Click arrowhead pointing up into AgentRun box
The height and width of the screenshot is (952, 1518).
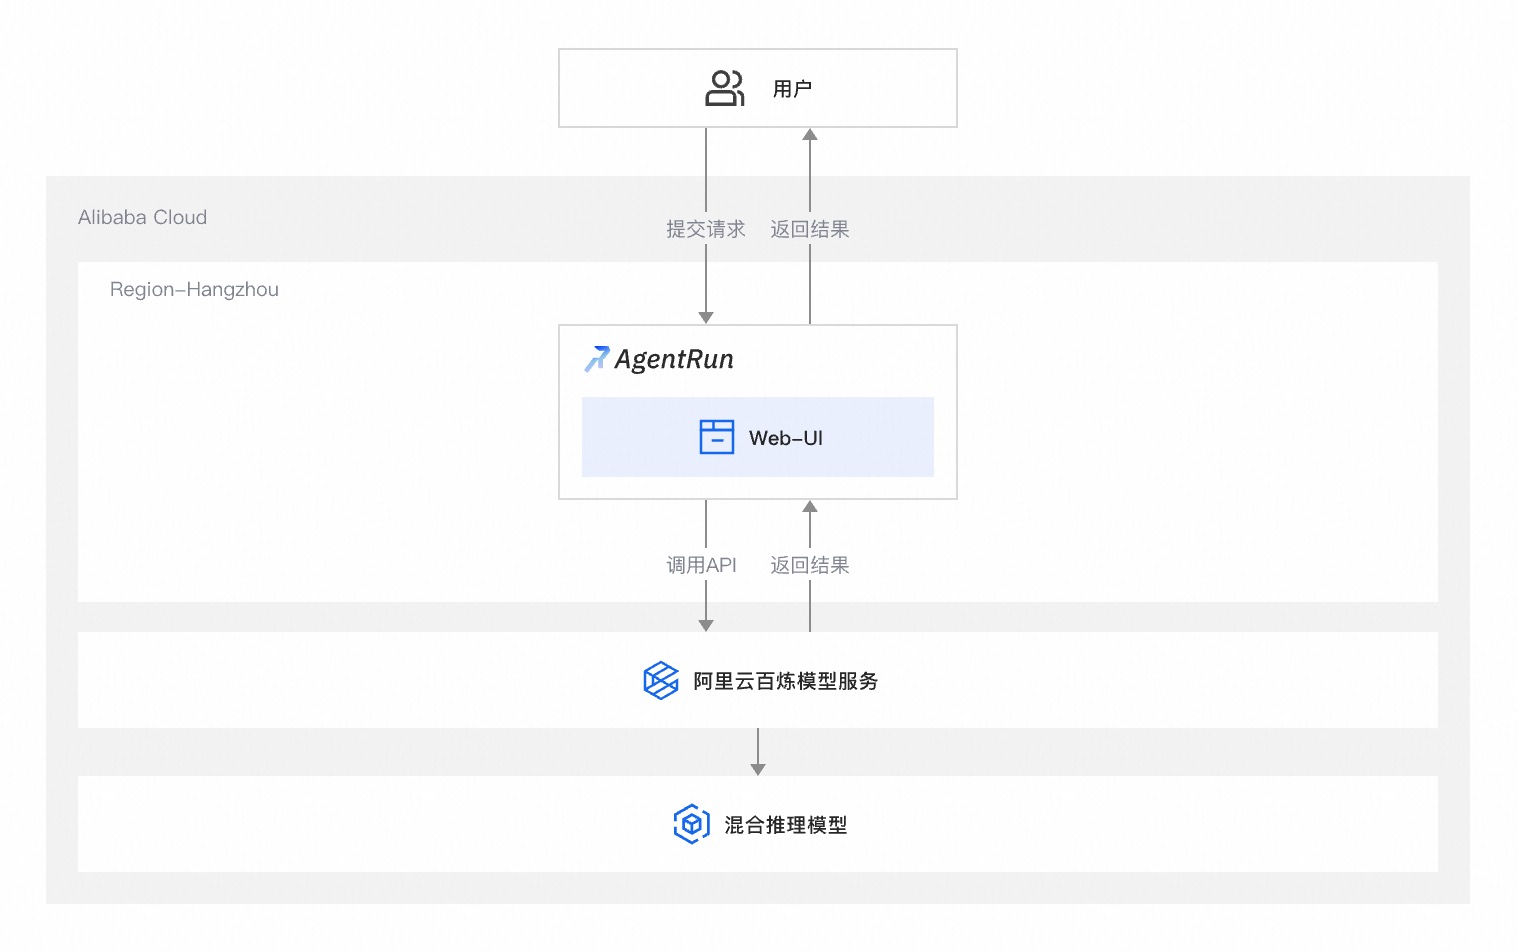click(810, 506)
